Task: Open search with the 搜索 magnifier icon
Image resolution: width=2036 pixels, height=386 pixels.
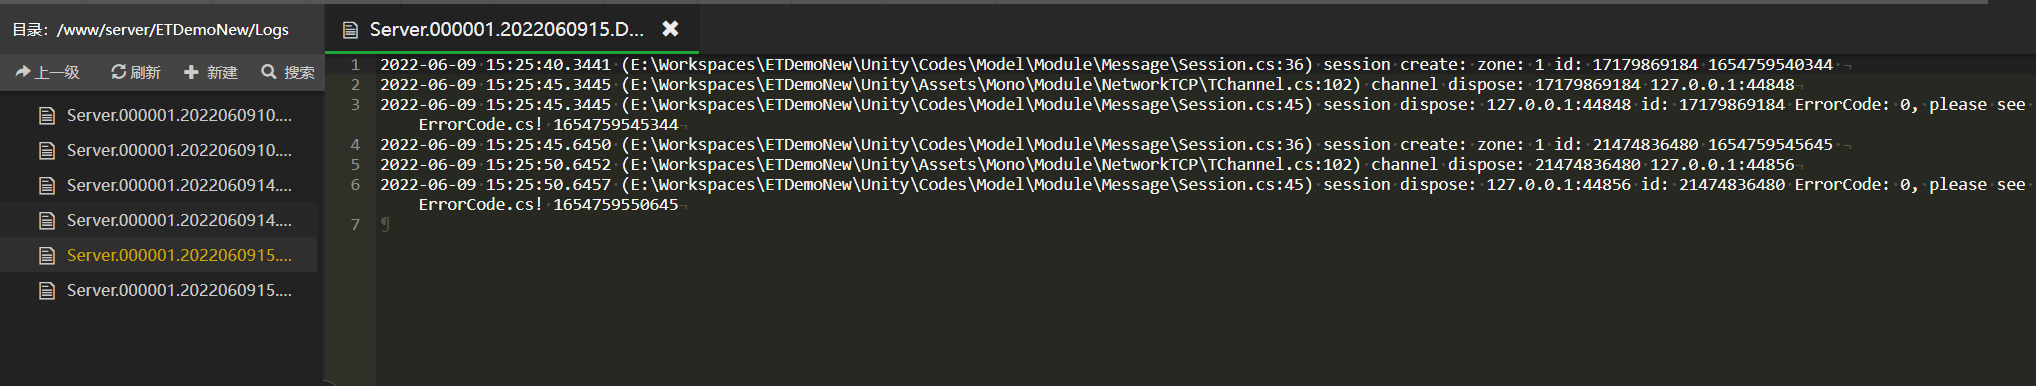Action: point(268,72)
